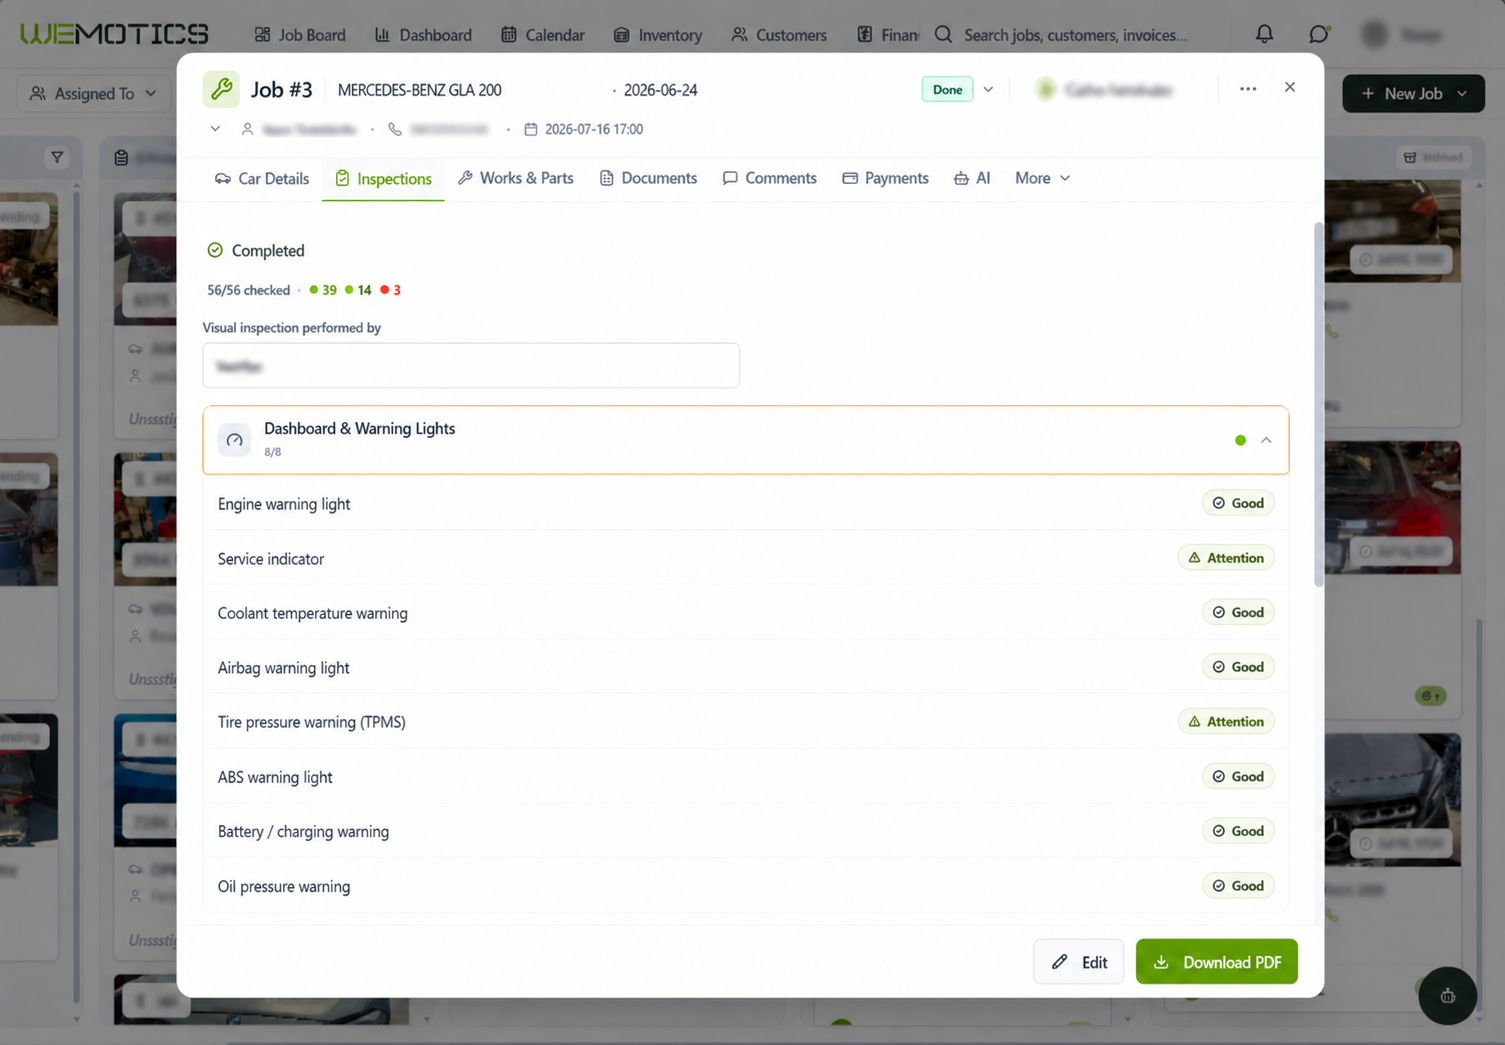Click the Edit inspection button
Image resolution: width=1505 pixels, height=1045 pixels.
click(1078, 962)
